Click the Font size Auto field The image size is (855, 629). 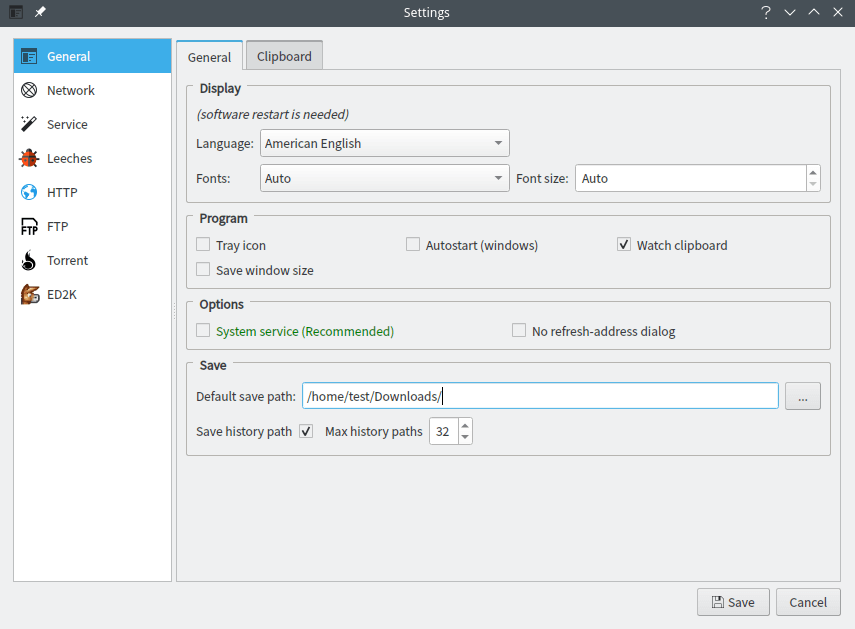(x=691, y=178)
